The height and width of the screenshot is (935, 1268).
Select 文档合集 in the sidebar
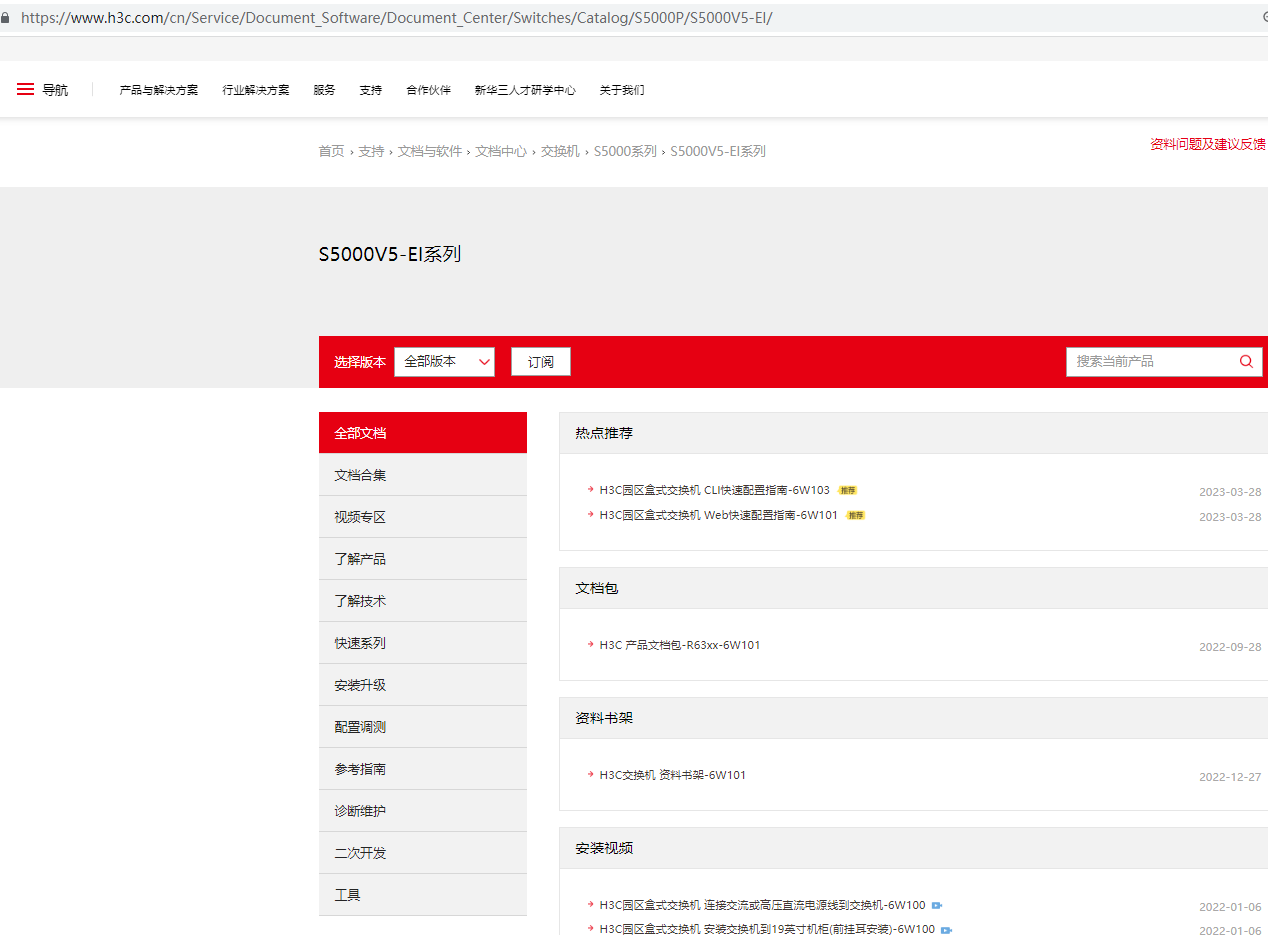(x=423, y=475)
